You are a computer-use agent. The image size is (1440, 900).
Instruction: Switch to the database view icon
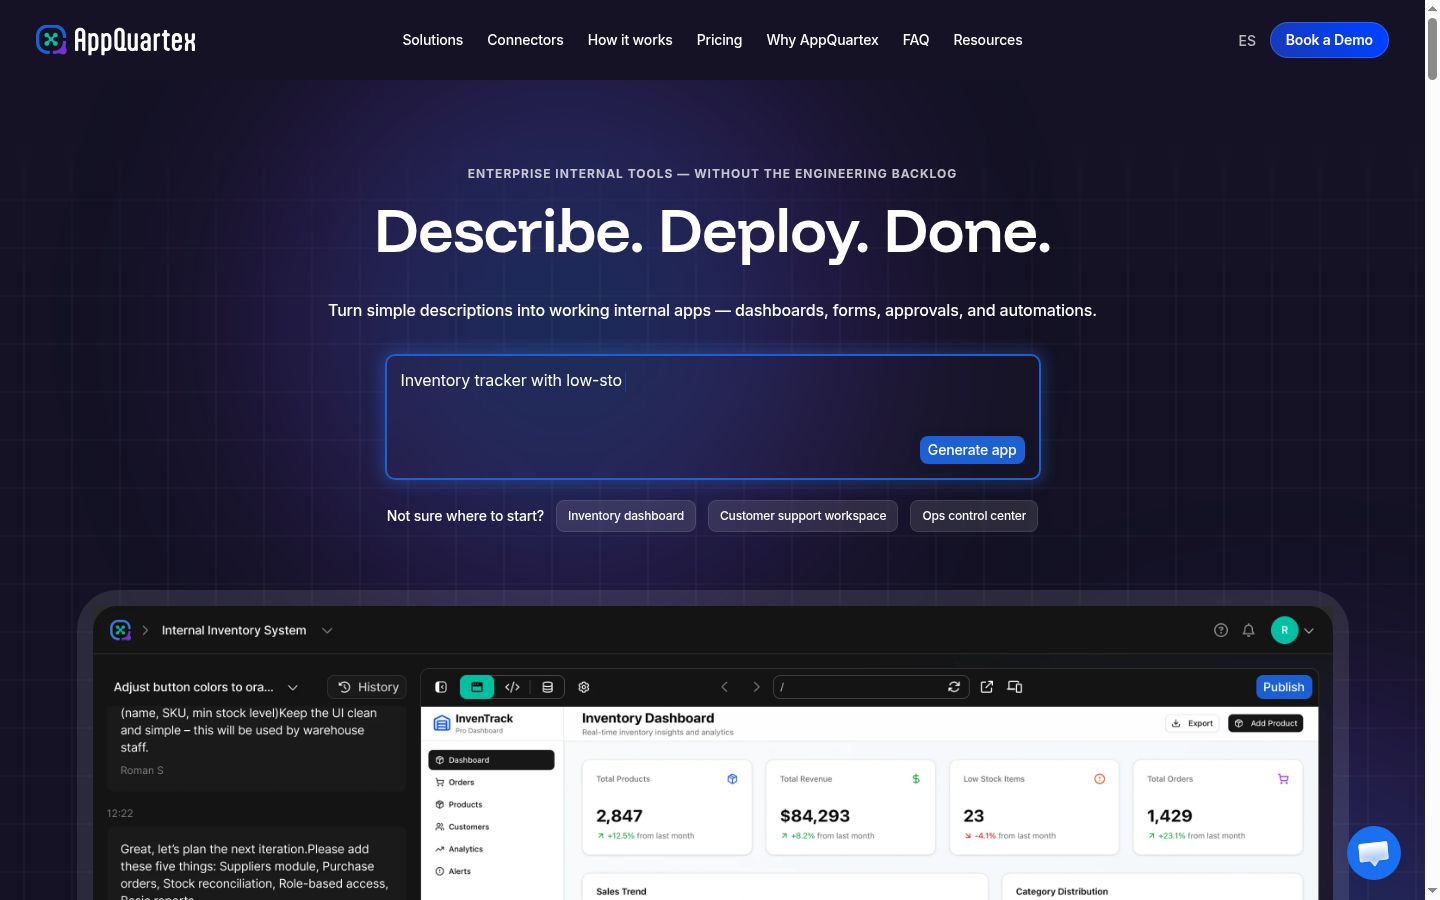pyautogui.click(x=547, y=687)
